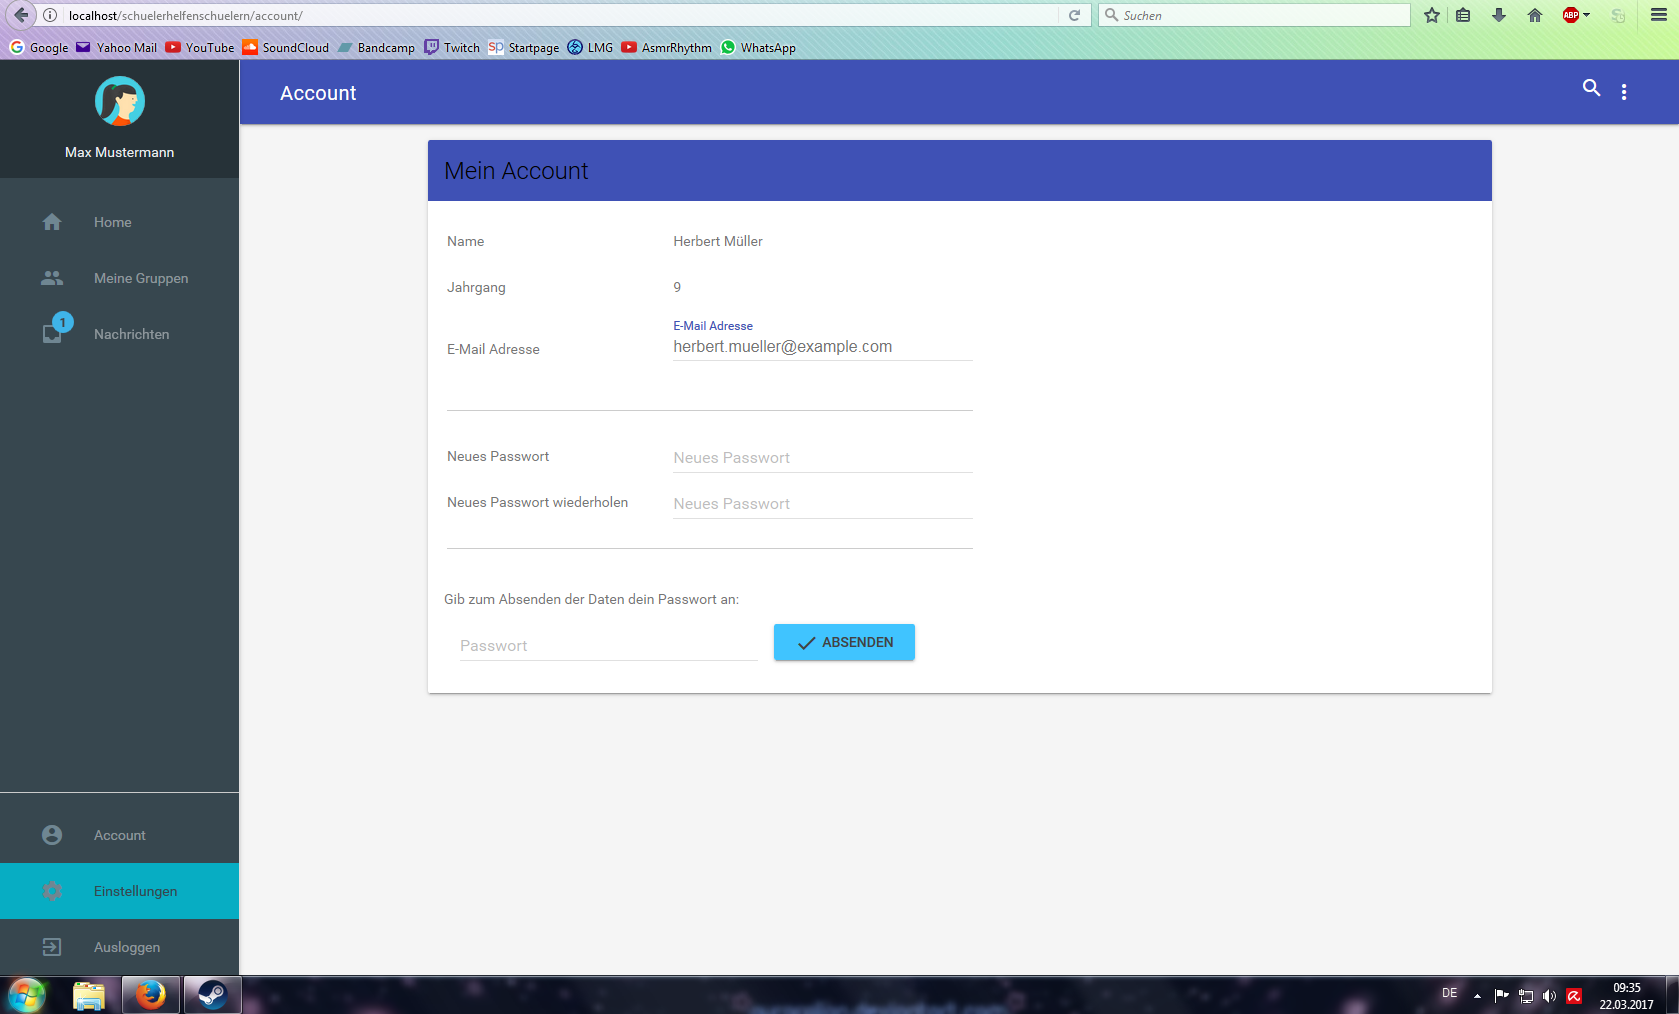Focus the Neues Passwort wiederholen input field
The image size is (1679, 1014).
click(x=823, y=504)
